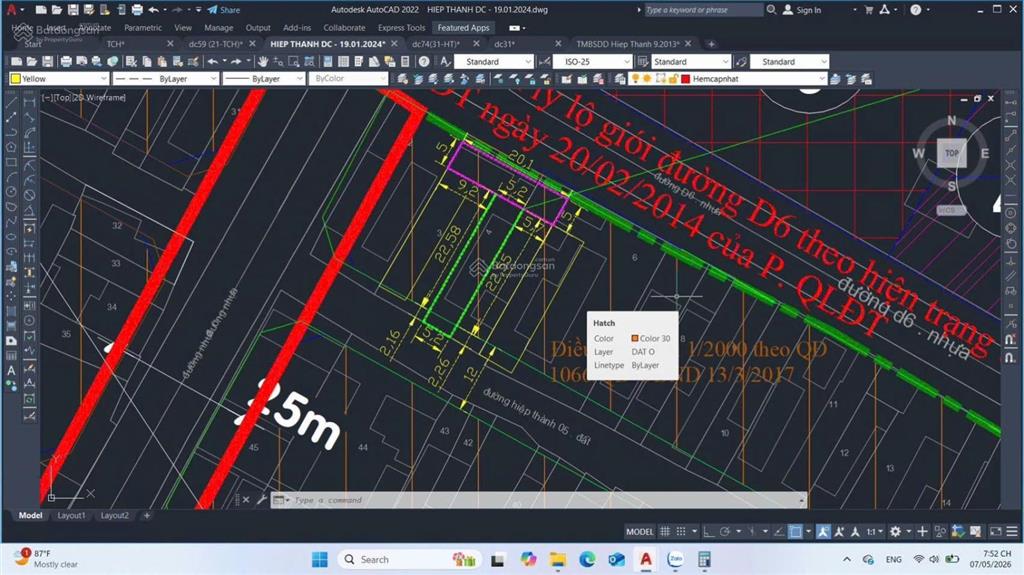Add a new drawing tab with the plus button

[x=711, y=44]
